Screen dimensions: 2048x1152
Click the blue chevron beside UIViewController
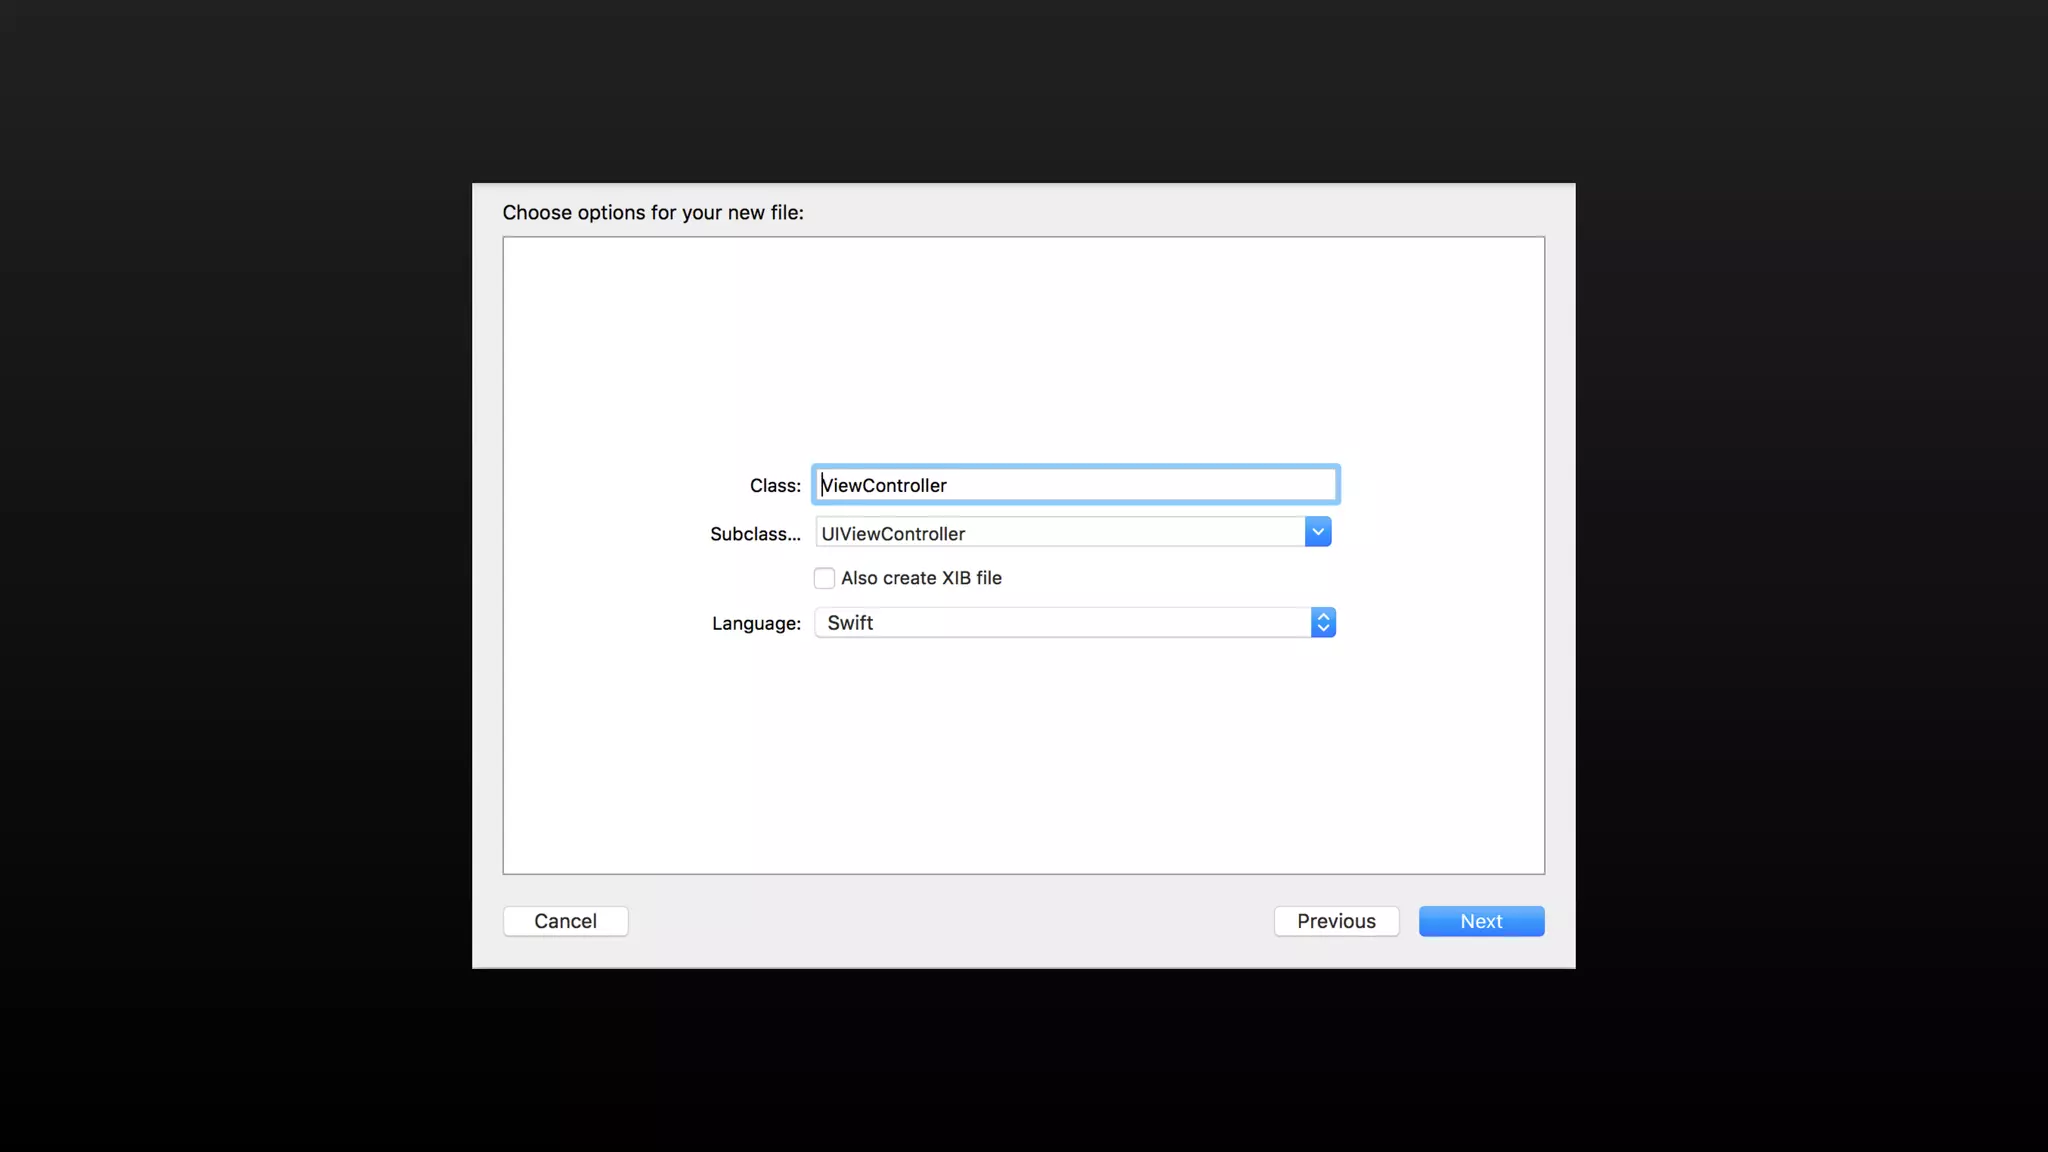(1317, 532)
